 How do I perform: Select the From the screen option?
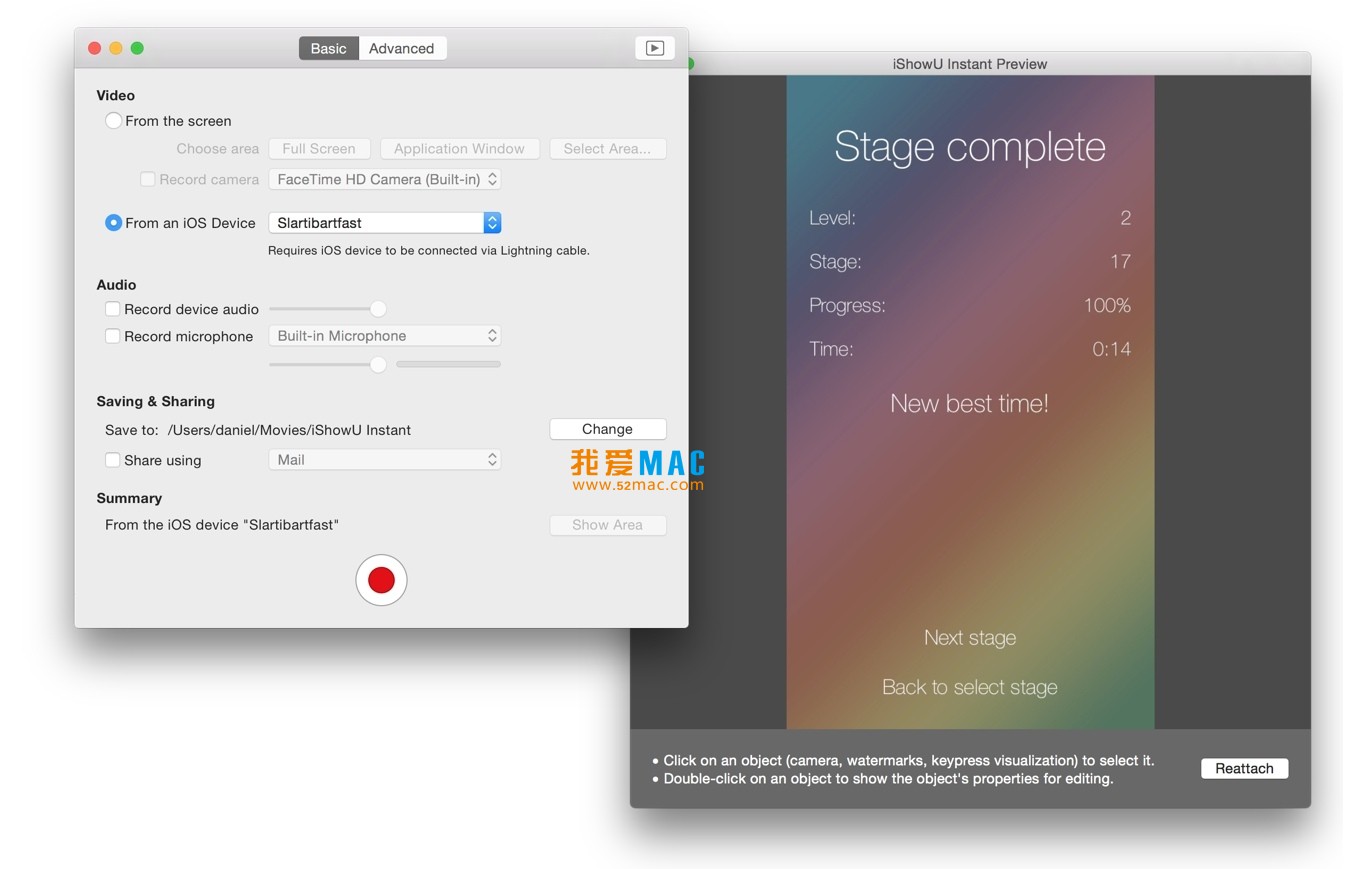114,120
